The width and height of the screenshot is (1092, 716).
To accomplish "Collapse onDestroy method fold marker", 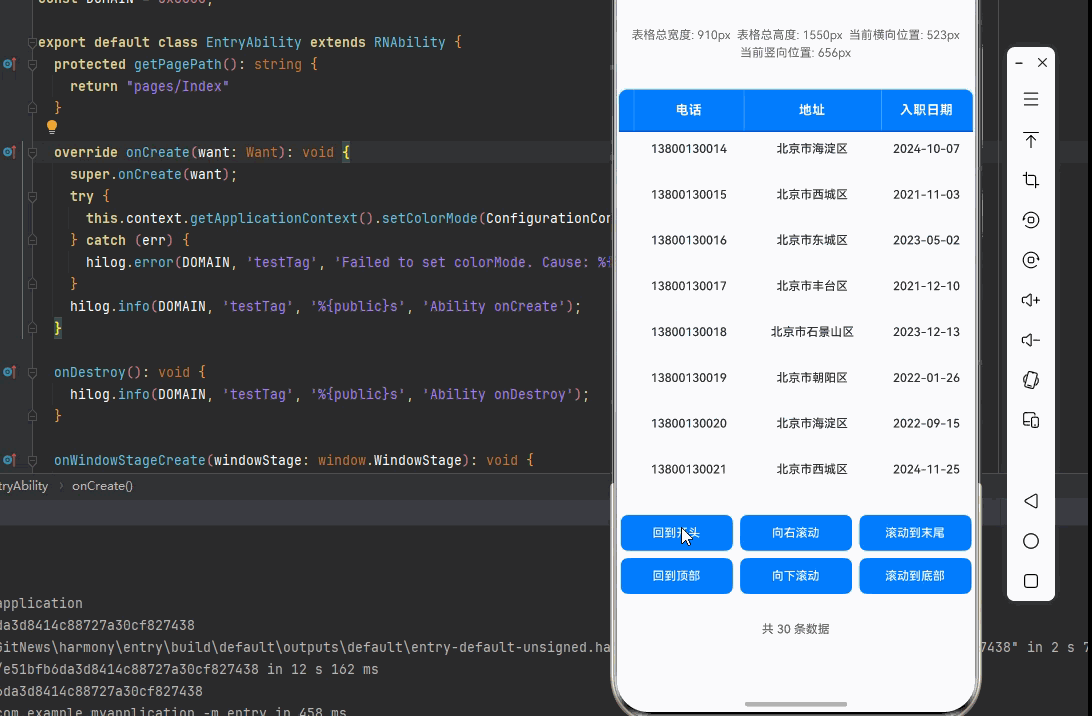I will click(32, 372).
